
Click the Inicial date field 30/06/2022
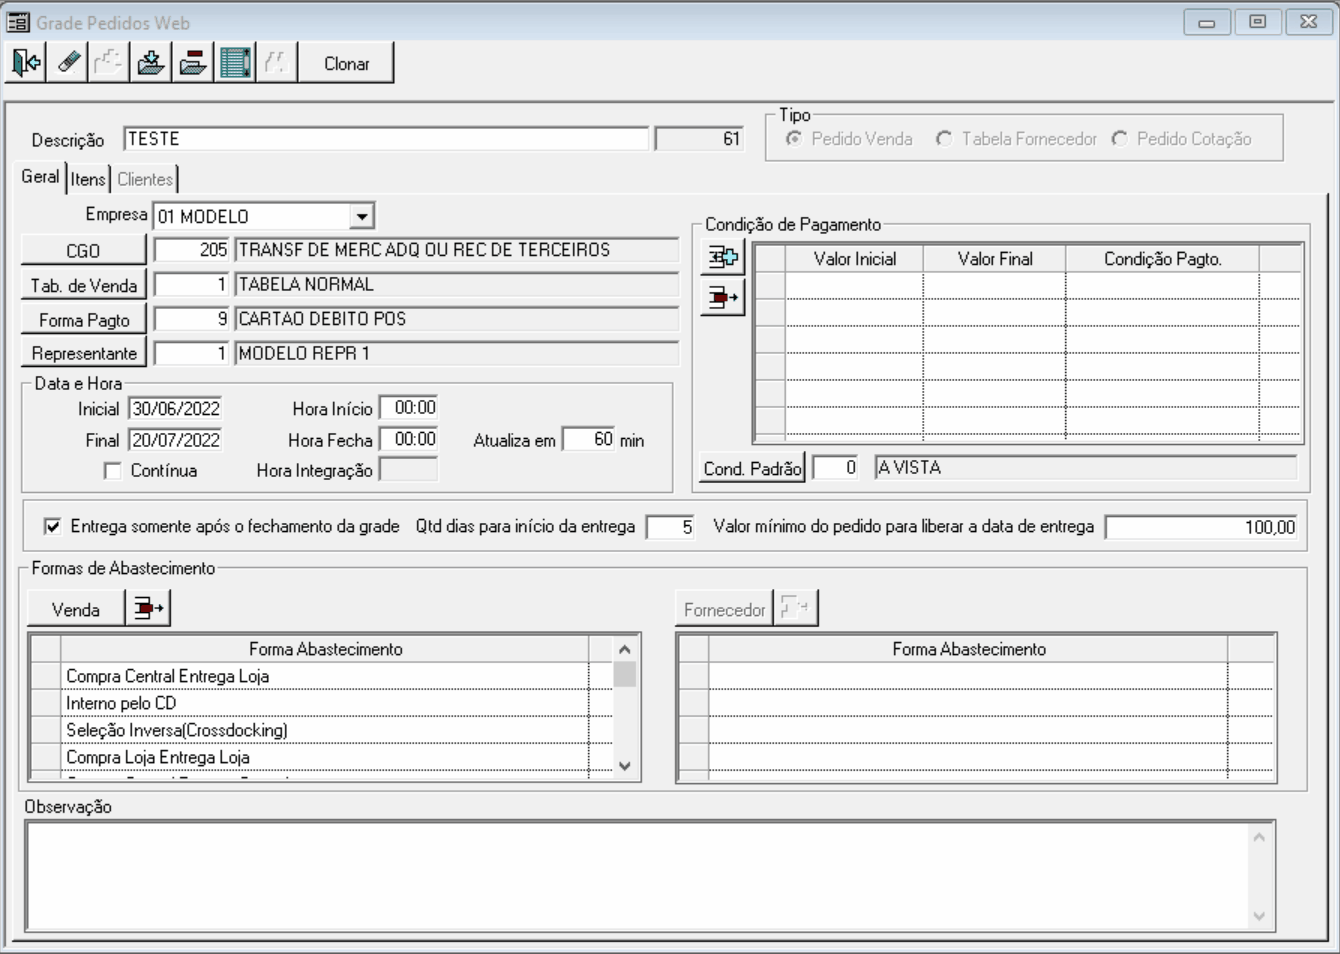tap(175, 408)
